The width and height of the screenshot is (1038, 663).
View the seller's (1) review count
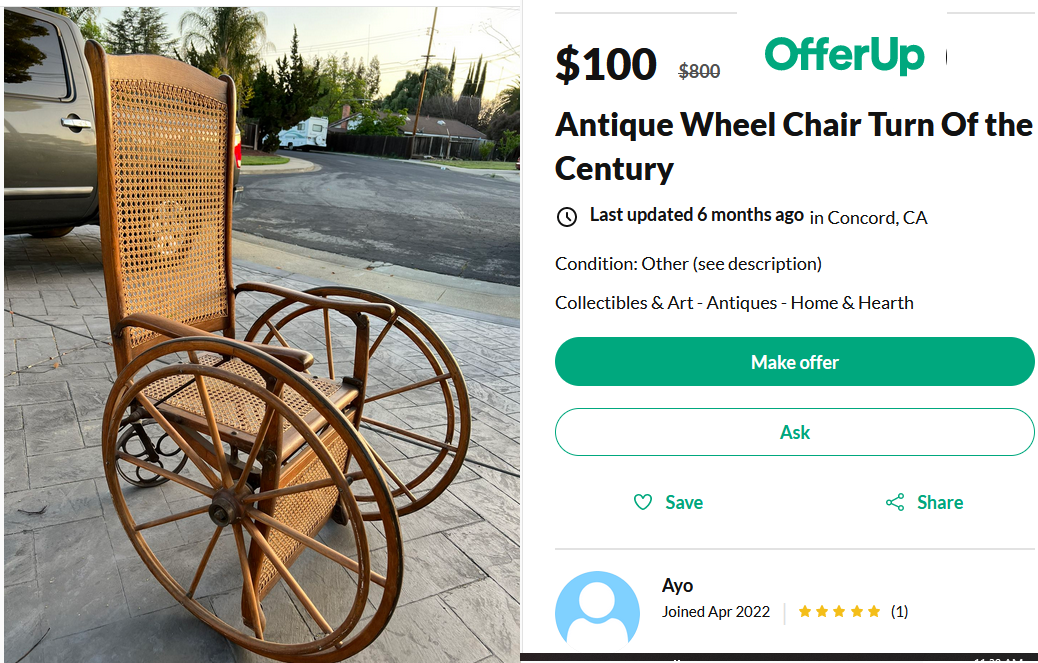(x=899, y=611)
